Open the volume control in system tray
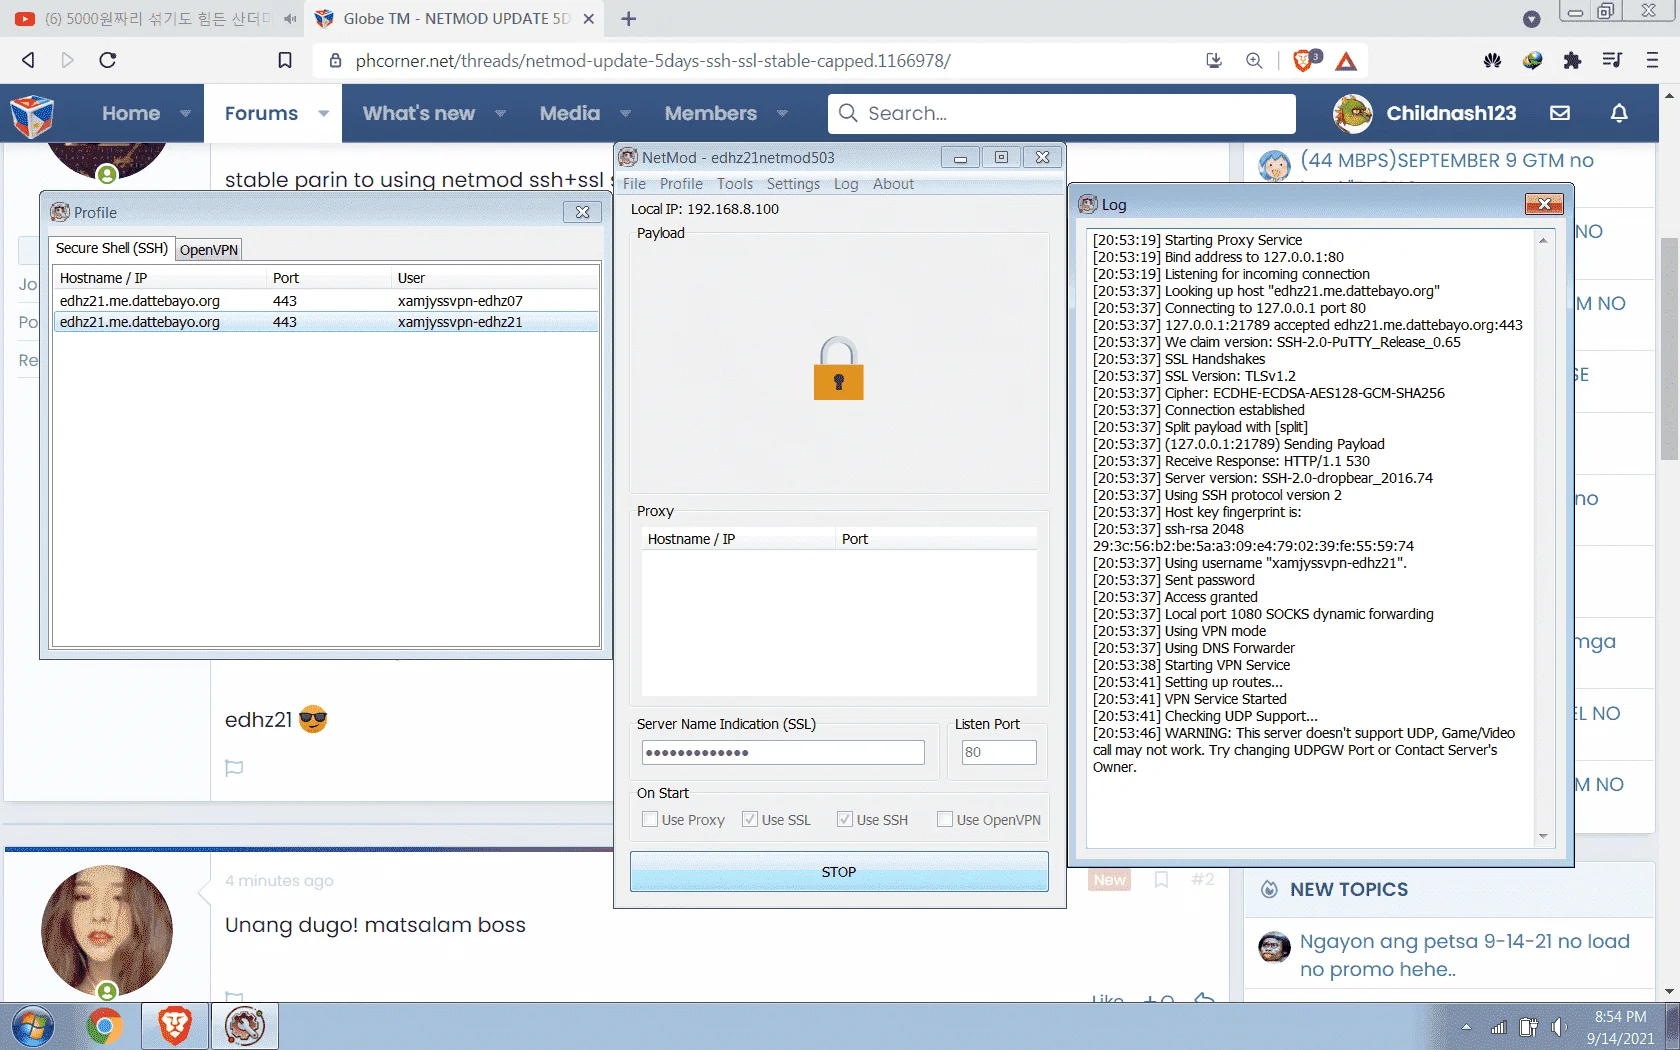 point(1558,1027)
